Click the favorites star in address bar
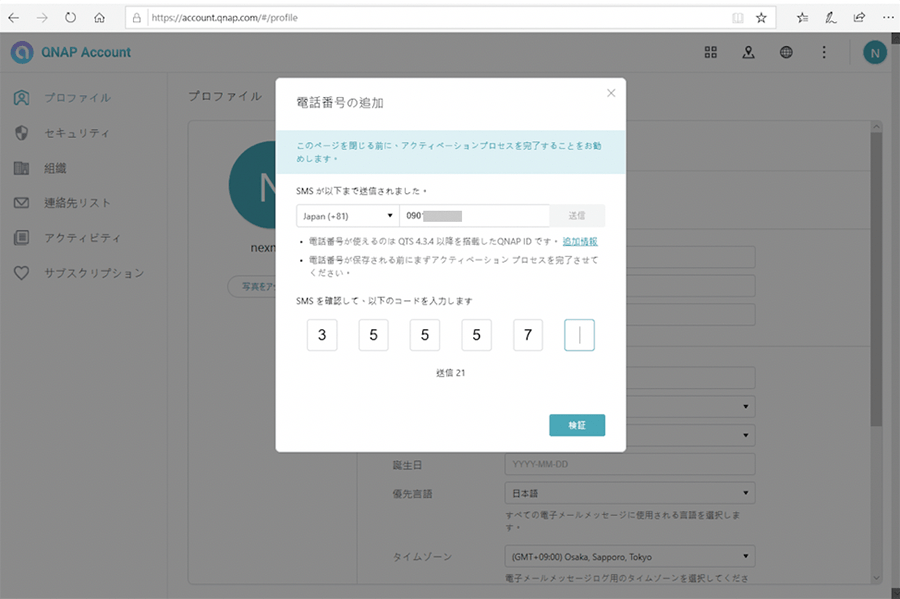 click(761, 17)
